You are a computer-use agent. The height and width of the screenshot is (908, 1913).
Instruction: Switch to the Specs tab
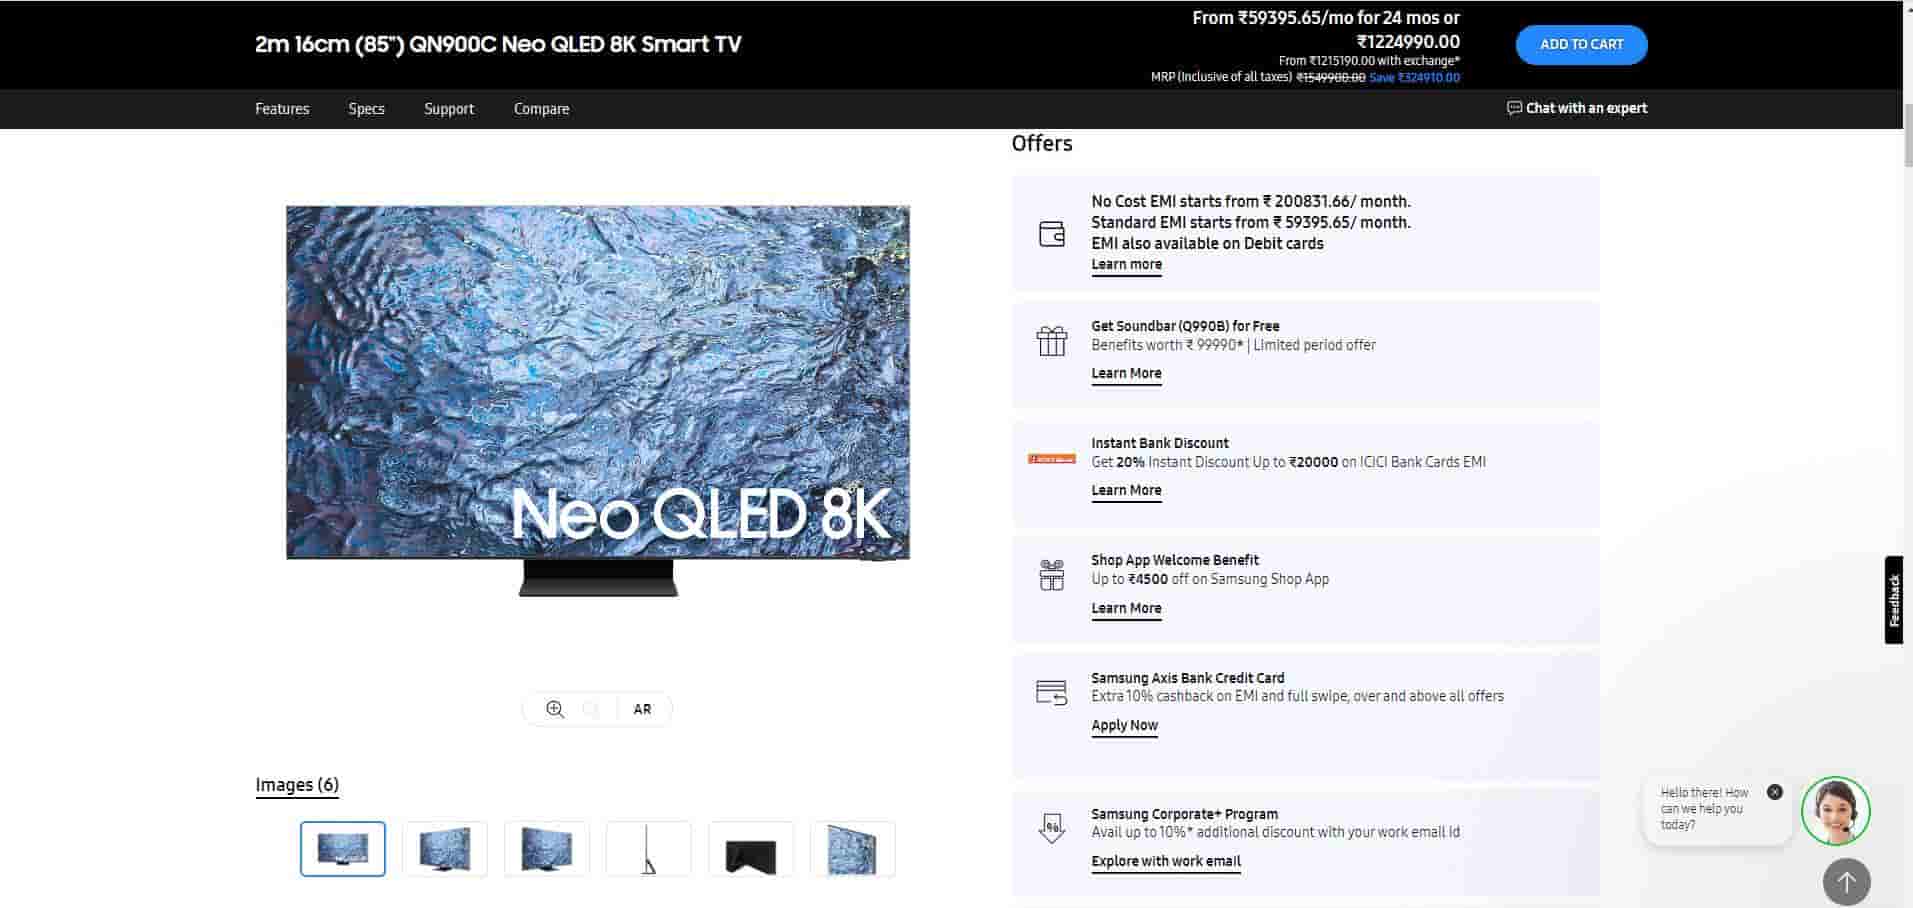pyautogui.click(x=366, y=109)
